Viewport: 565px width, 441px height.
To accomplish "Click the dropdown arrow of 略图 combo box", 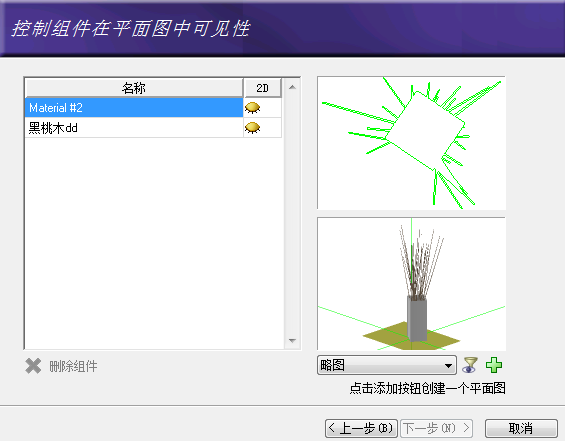I will [448, 365].
